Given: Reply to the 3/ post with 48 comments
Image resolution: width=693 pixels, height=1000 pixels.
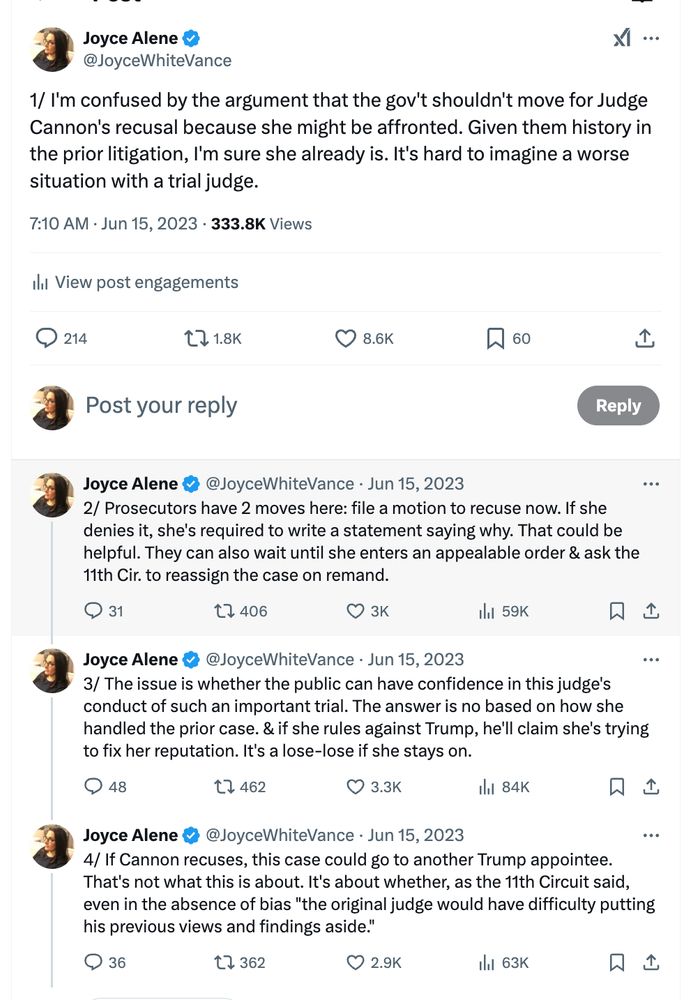Looking at the screenshot, I should point(94,787).
